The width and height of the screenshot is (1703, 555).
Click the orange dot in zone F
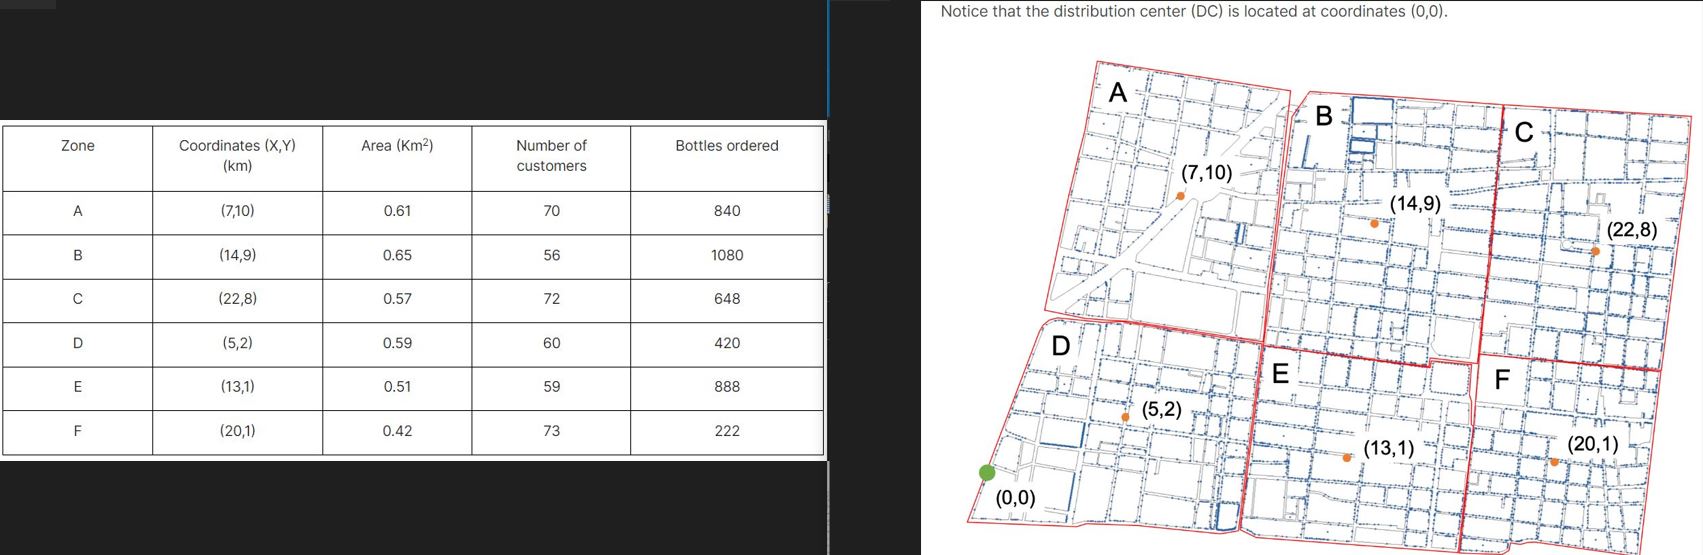1554,462
